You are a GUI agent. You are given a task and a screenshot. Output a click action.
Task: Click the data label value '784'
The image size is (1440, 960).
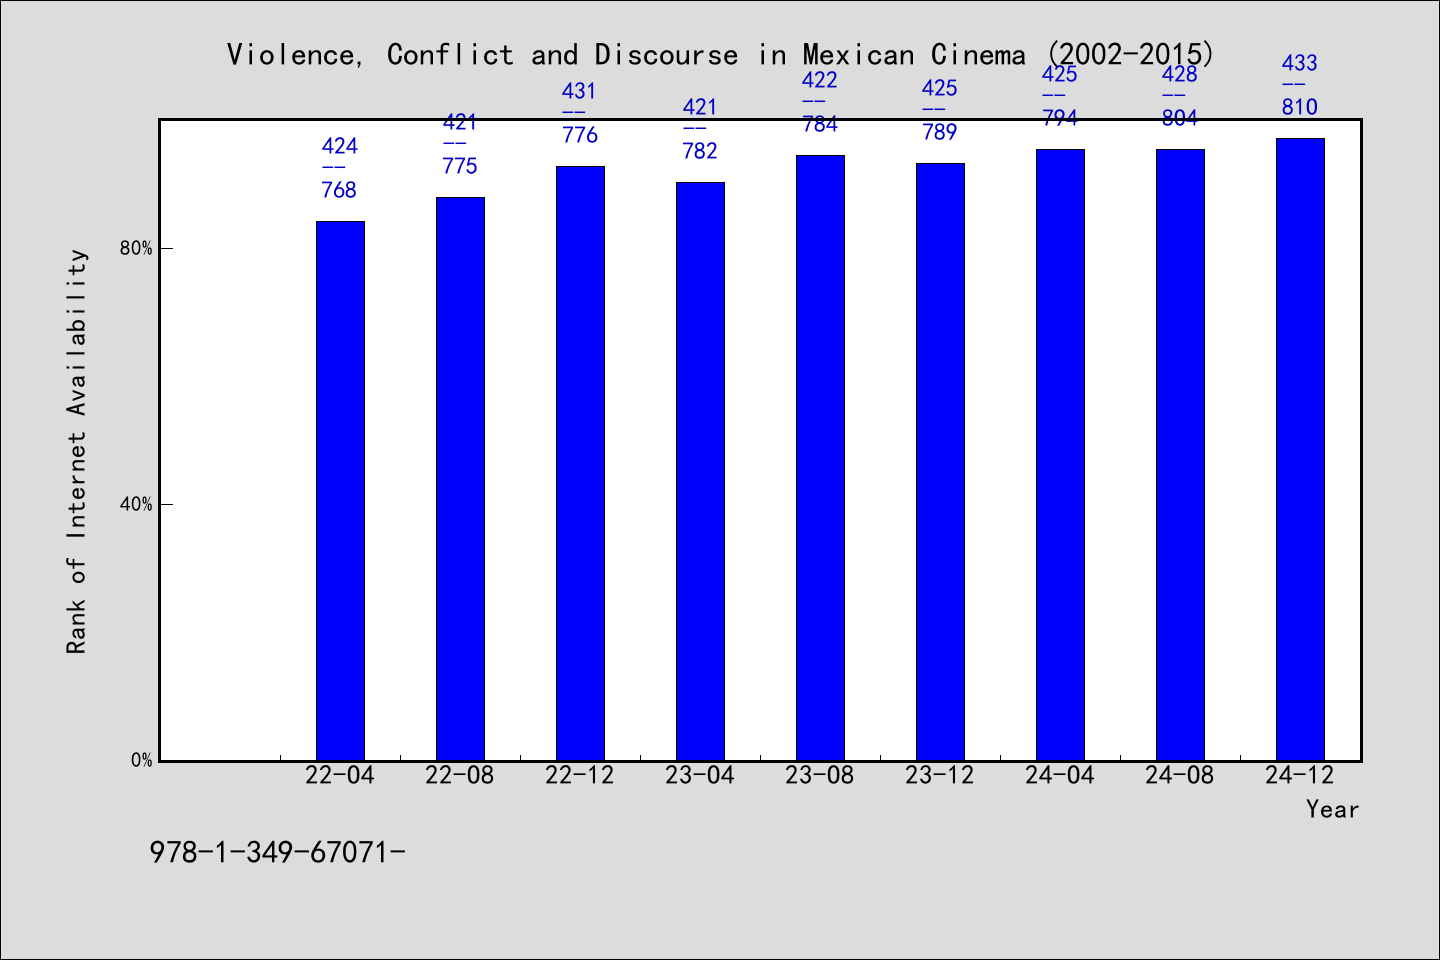coord(820,124)
